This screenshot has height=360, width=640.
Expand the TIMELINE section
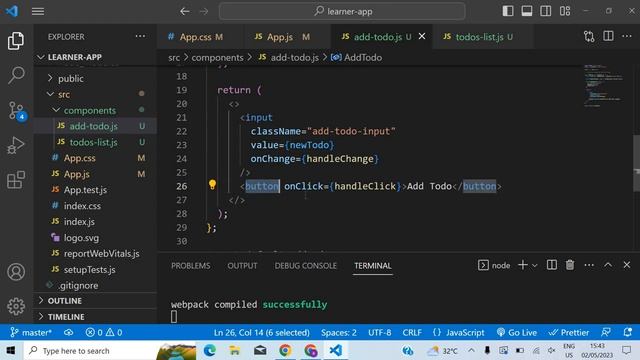(x=95, y=317)
